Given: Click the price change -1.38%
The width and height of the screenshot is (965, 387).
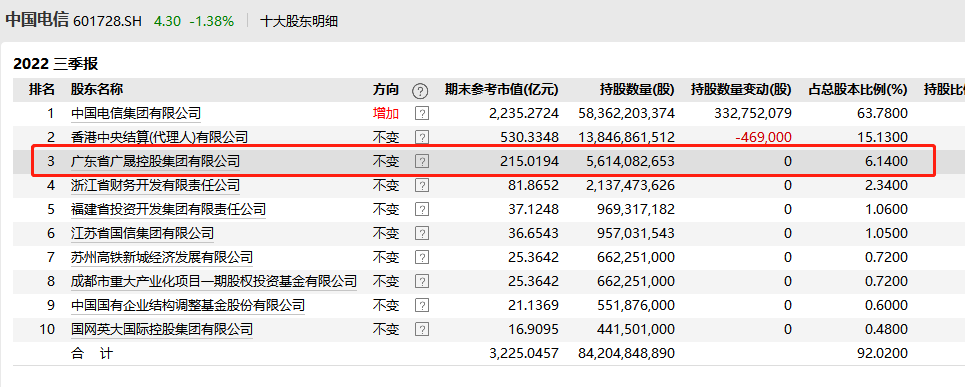Looking at the screenshot, I should coord(212,22).
